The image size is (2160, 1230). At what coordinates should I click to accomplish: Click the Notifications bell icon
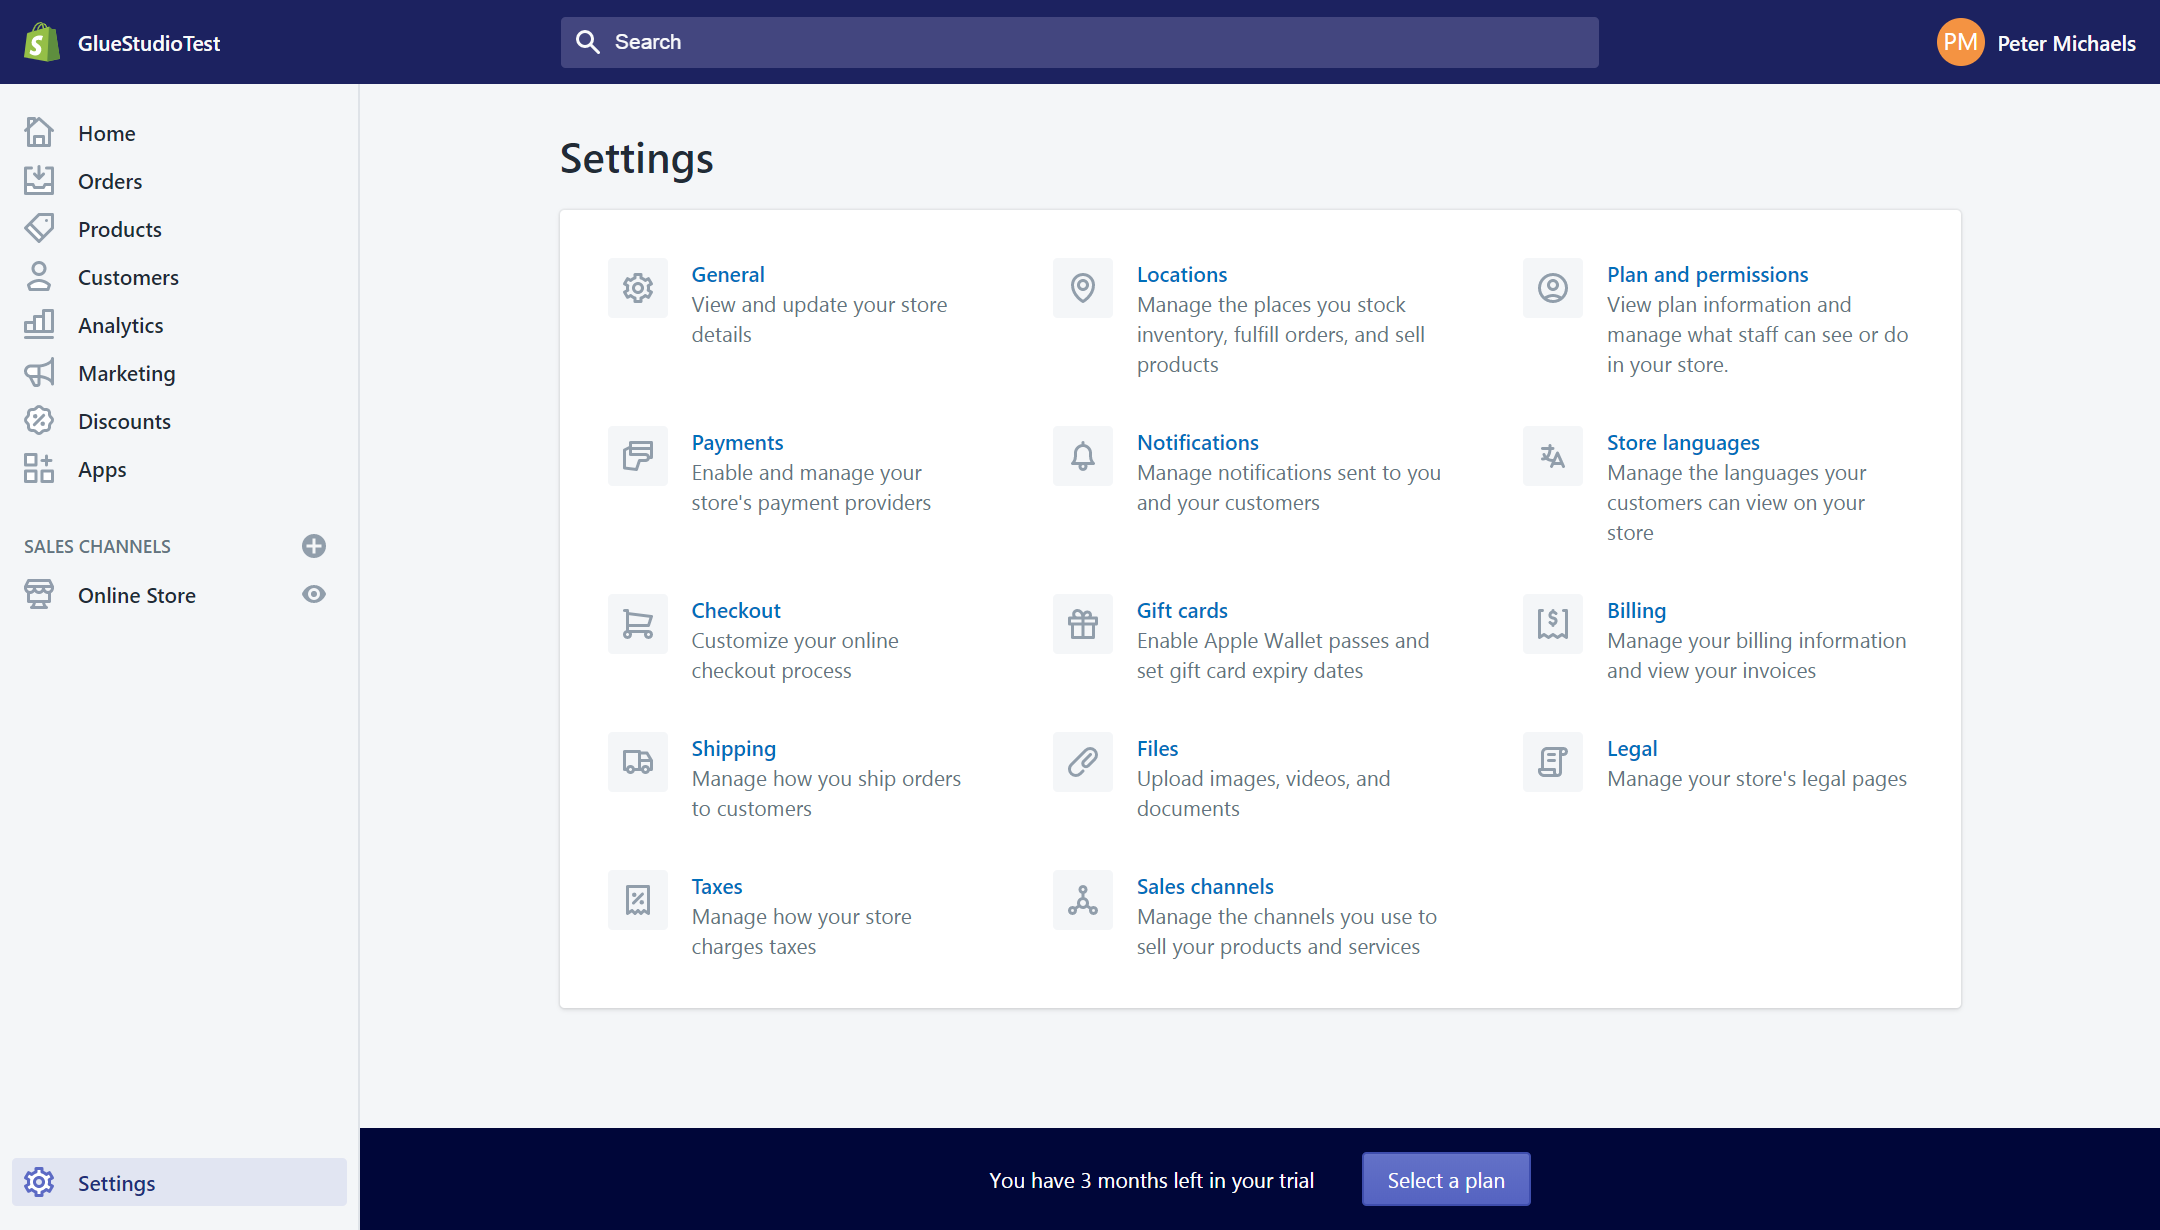click(x=1082, y=456)
